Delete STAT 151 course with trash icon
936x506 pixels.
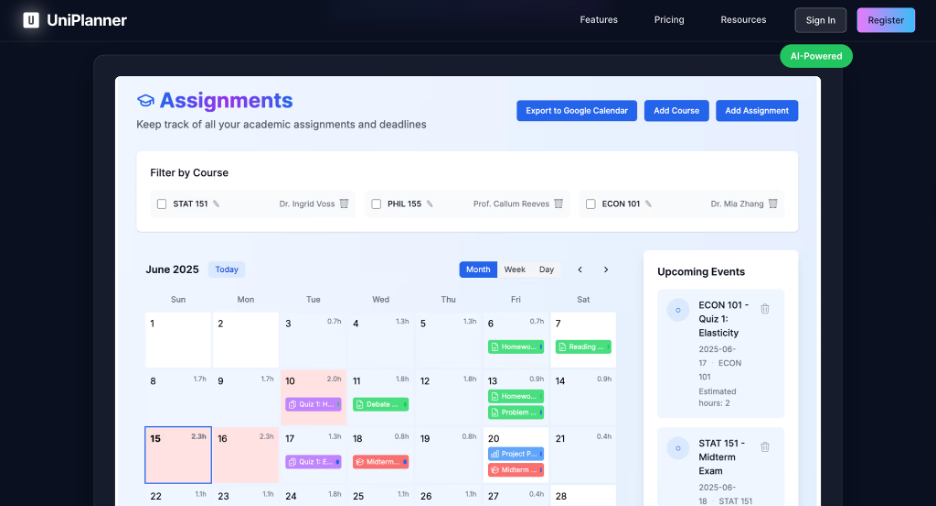(344, 203)
